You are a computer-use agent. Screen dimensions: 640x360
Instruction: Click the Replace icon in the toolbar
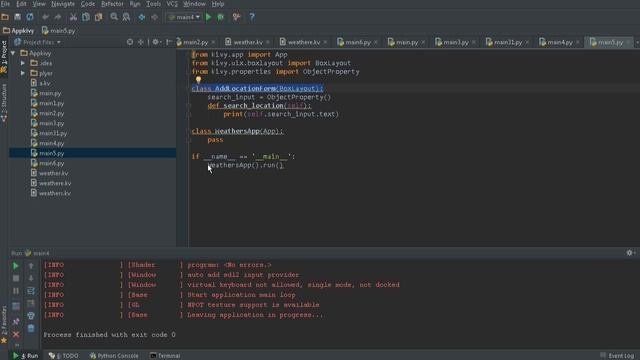point(126,17)
